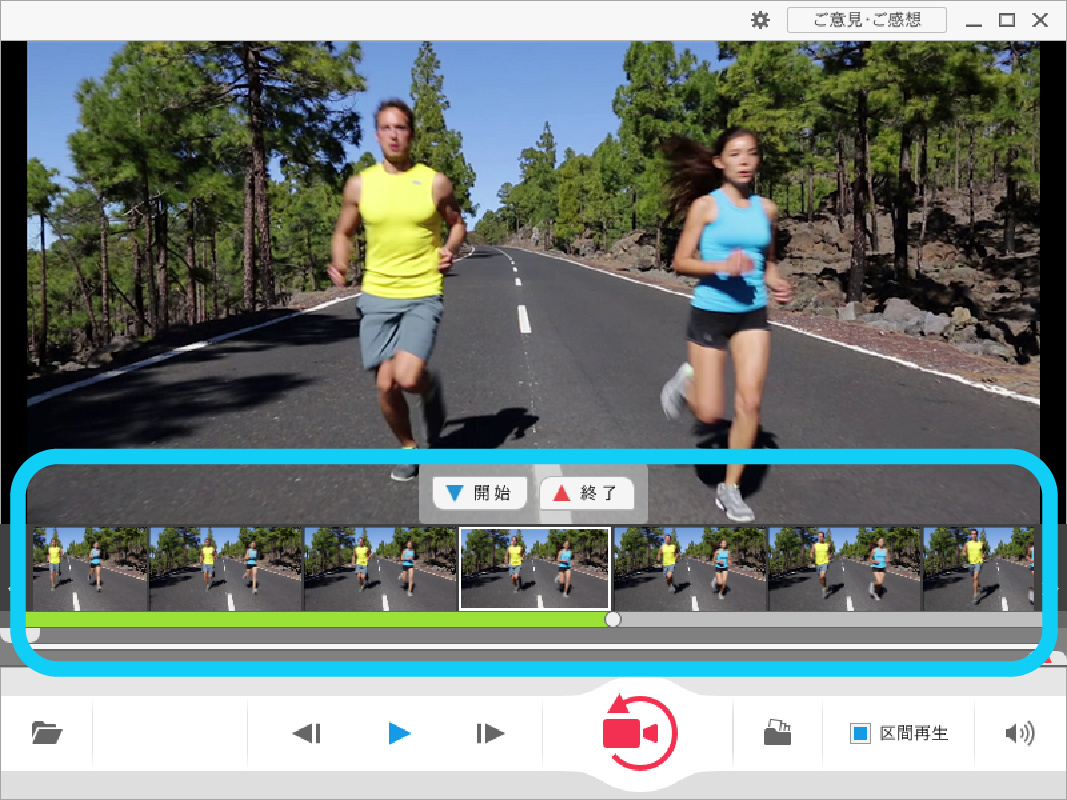The height and width of the screenshot is (800, 1067).
Task: Click the ご意見・ご感想 feedback button
Action: coord(866,20)
